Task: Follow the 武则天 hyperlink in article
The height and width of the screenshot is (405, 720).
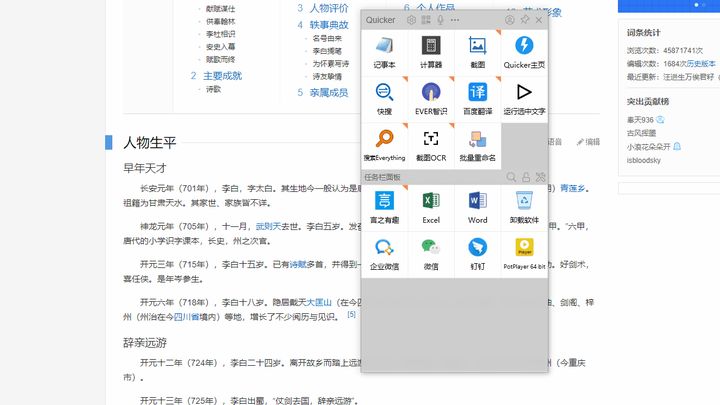Action: click(x=268, y=226)
